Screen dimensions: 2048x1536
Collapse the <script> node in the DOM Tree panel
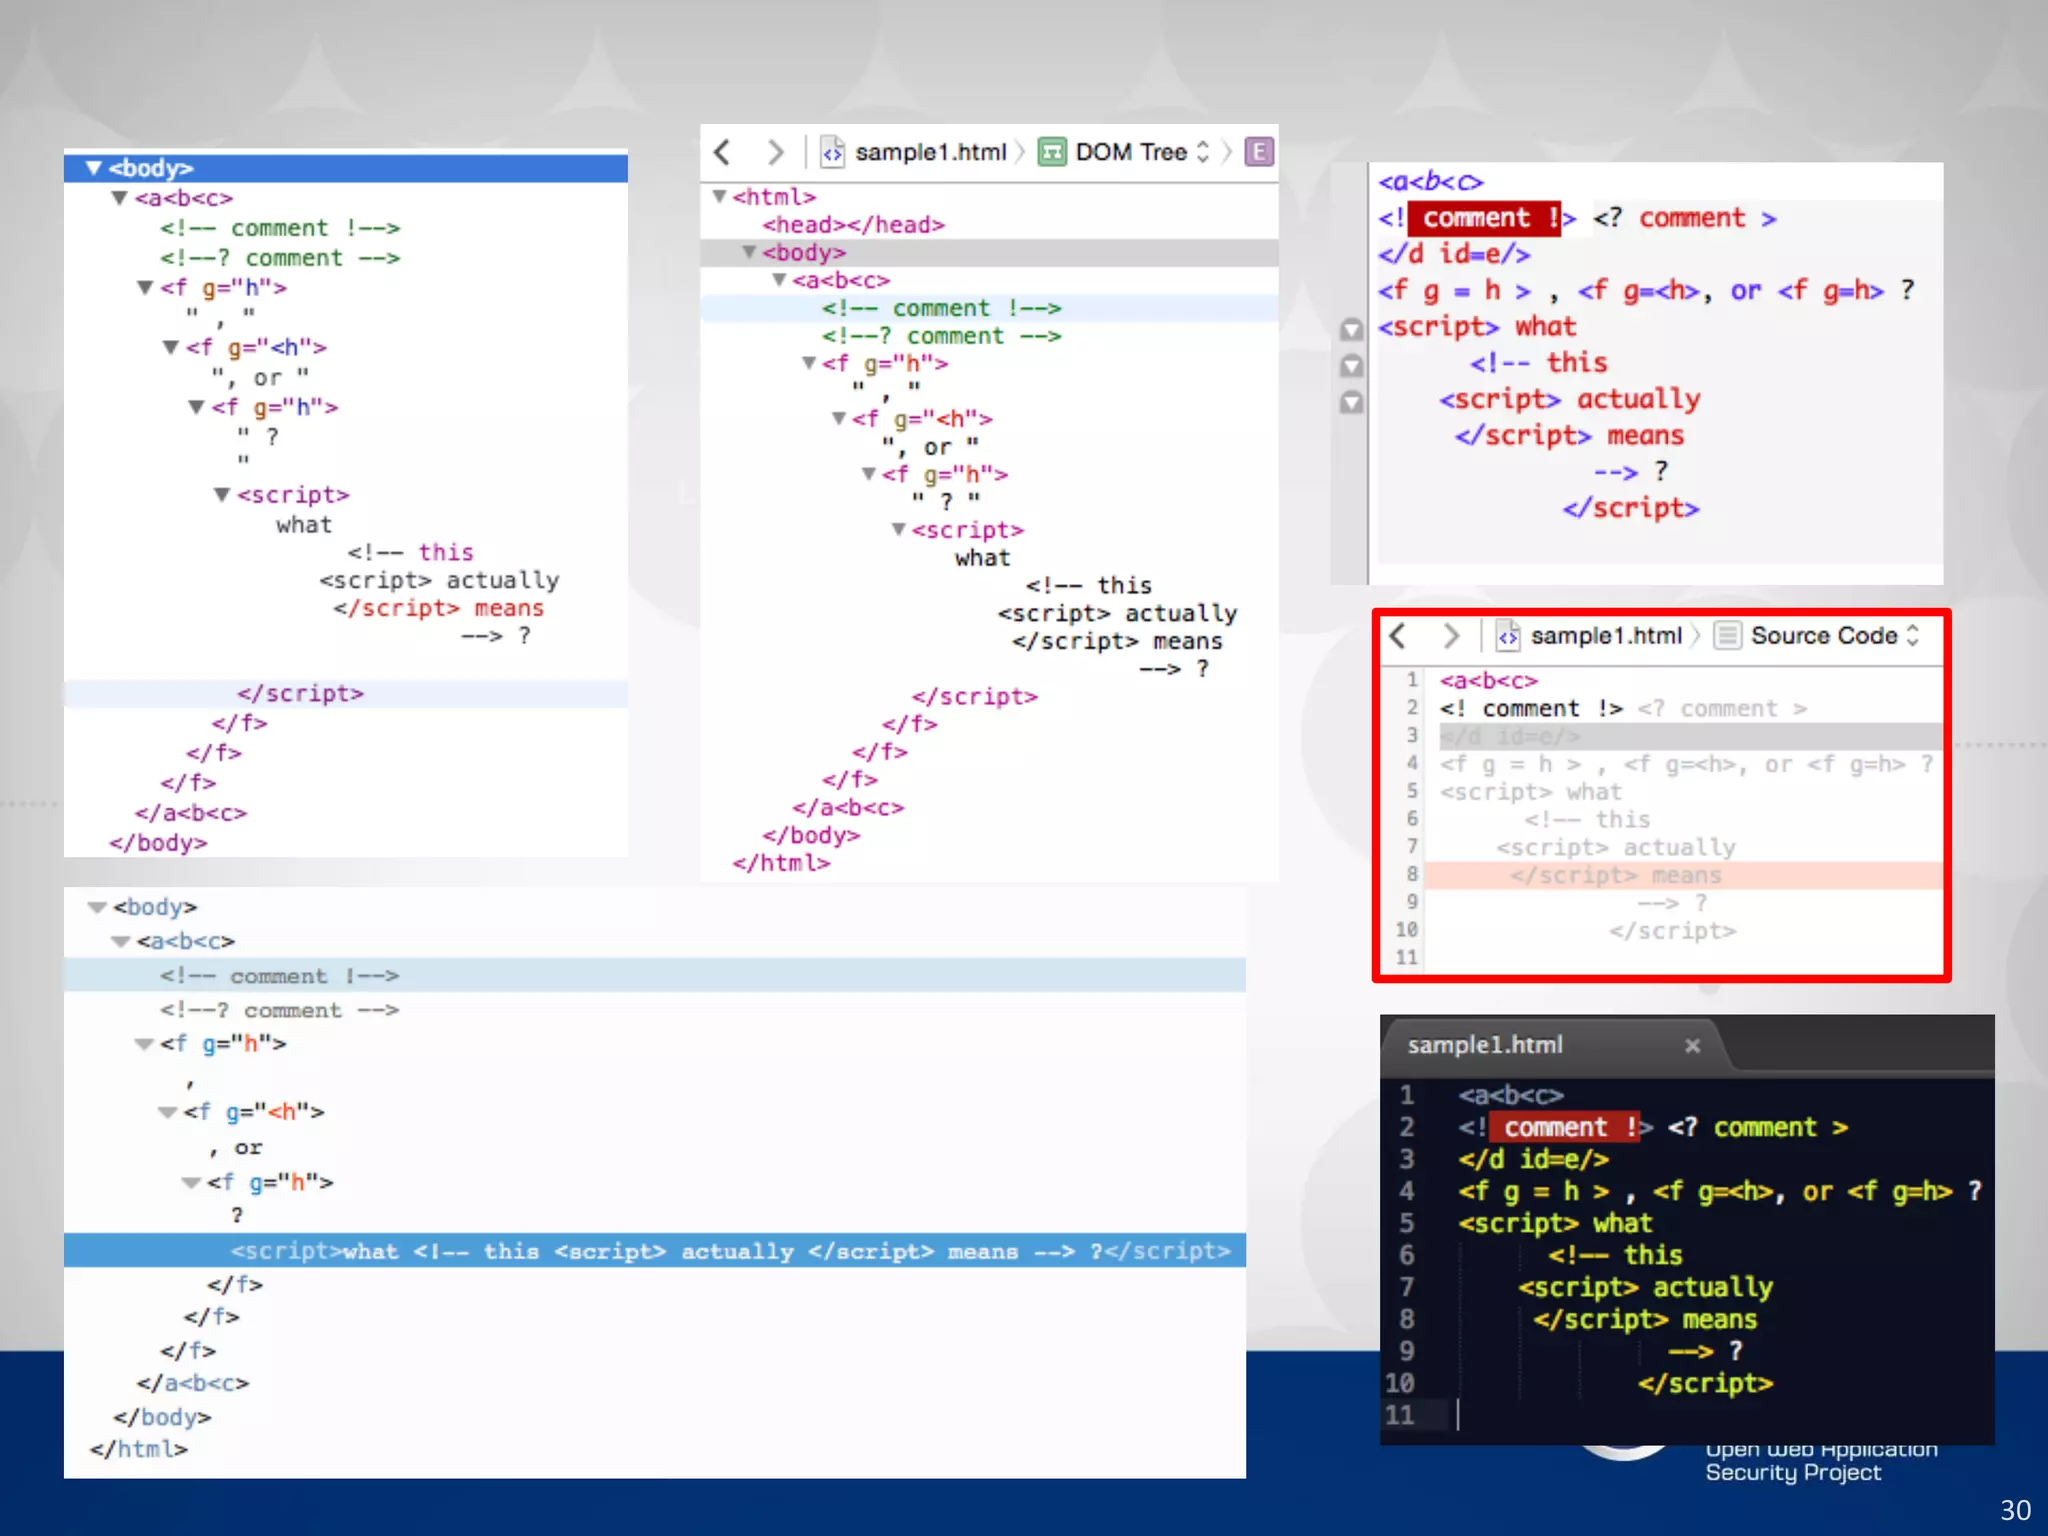(x=898, y=529)
